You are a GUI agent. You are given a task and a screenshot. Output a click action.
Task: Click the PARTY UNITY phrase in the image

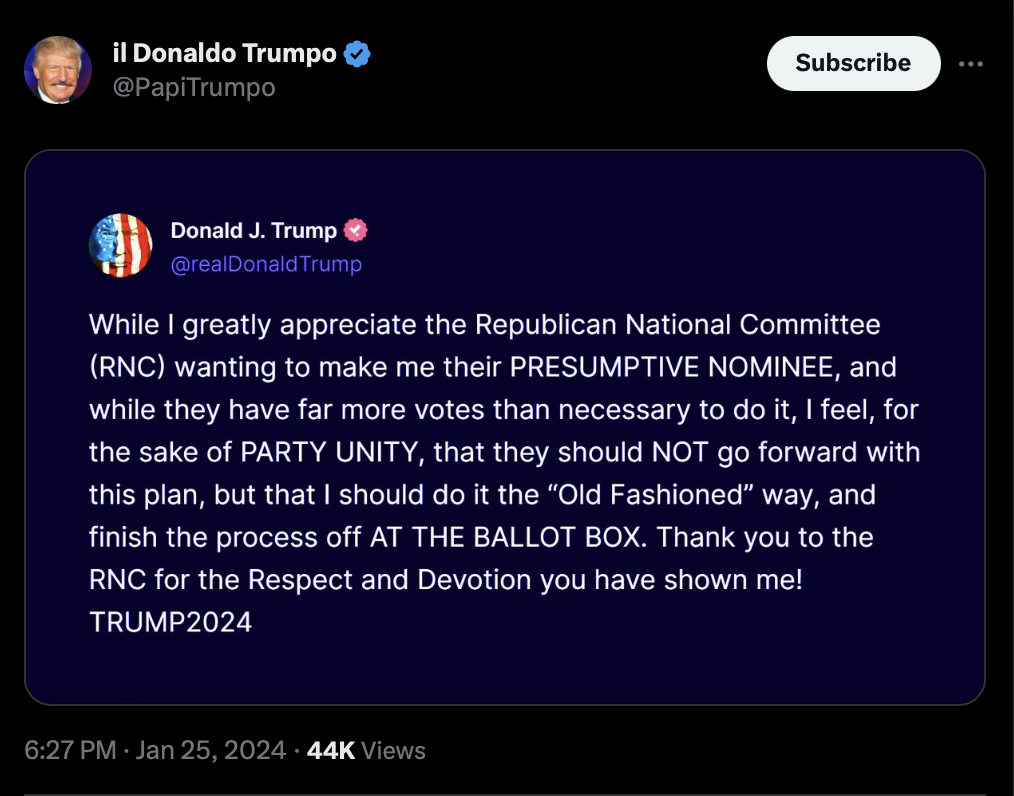click(x=329, y=452)
